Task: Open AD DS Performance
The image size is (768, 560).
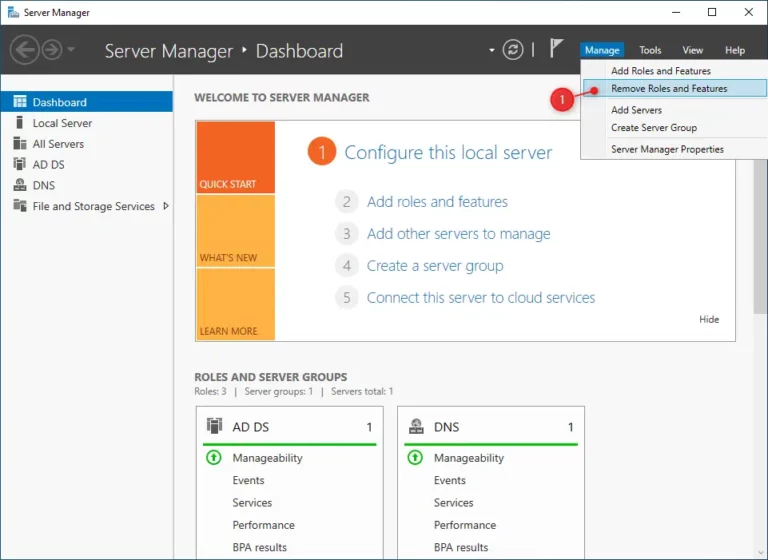Action: [264, 525]
